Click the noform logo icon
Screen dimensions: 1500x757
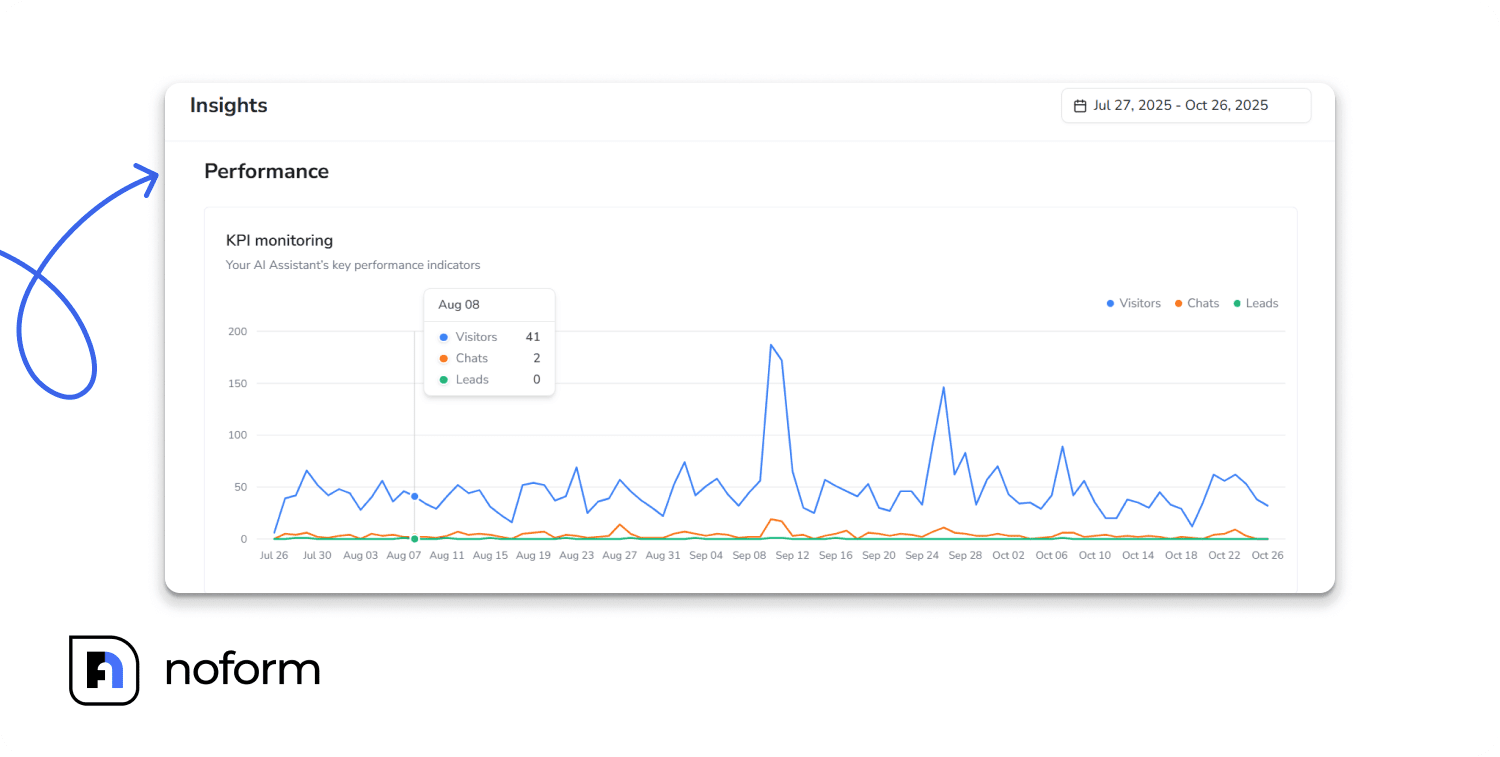click(x=104, y=670)
